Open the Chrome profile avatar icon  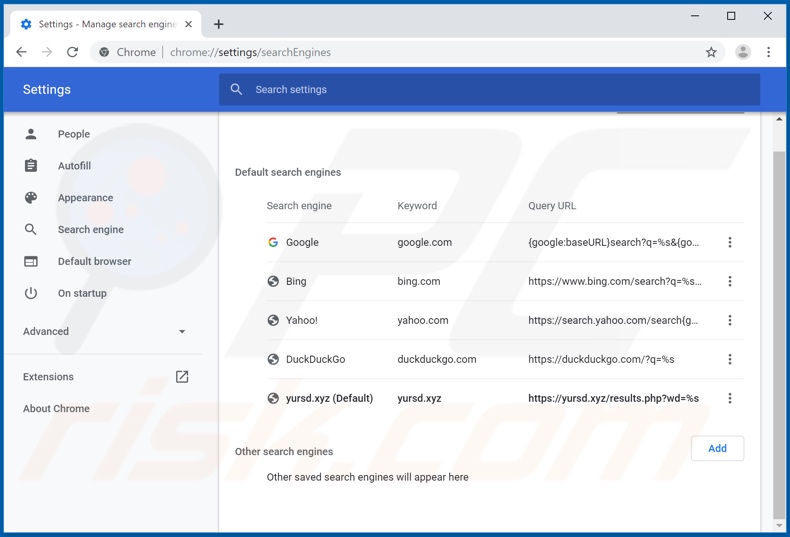coord(742,52)
